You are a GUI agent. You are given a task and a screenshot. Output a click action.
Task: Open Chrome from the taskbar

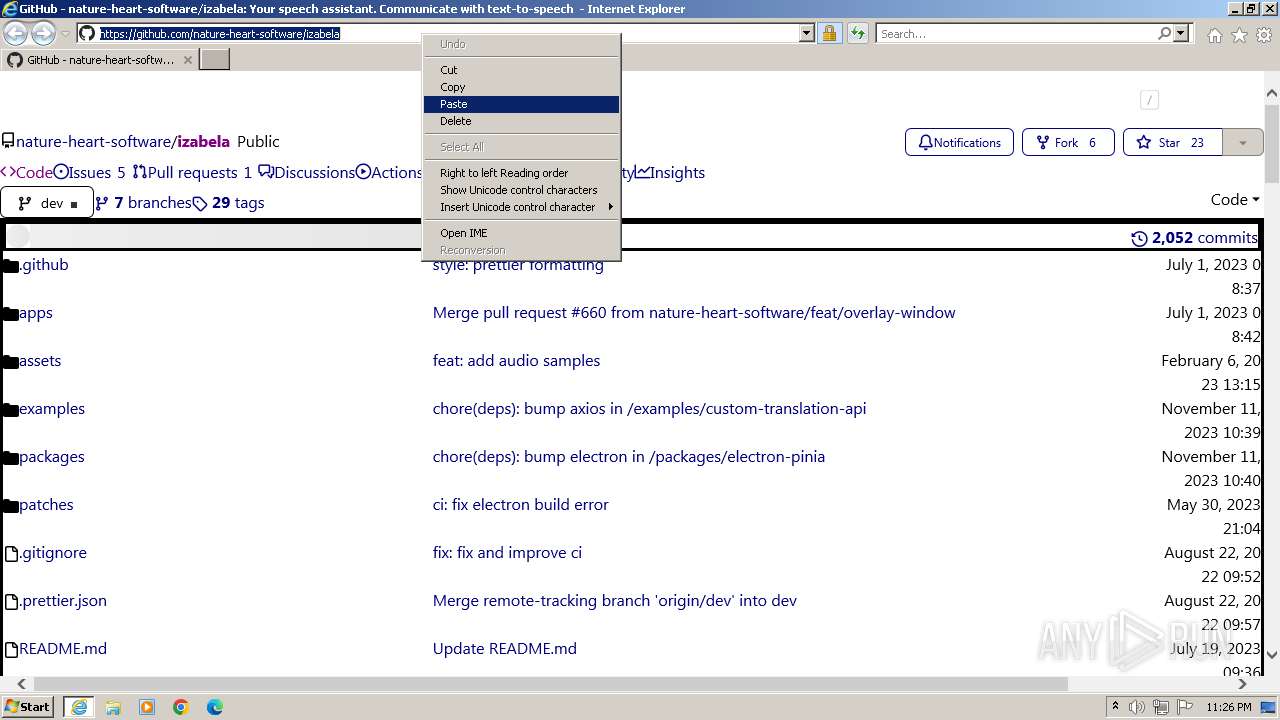[x=181, y=707]
